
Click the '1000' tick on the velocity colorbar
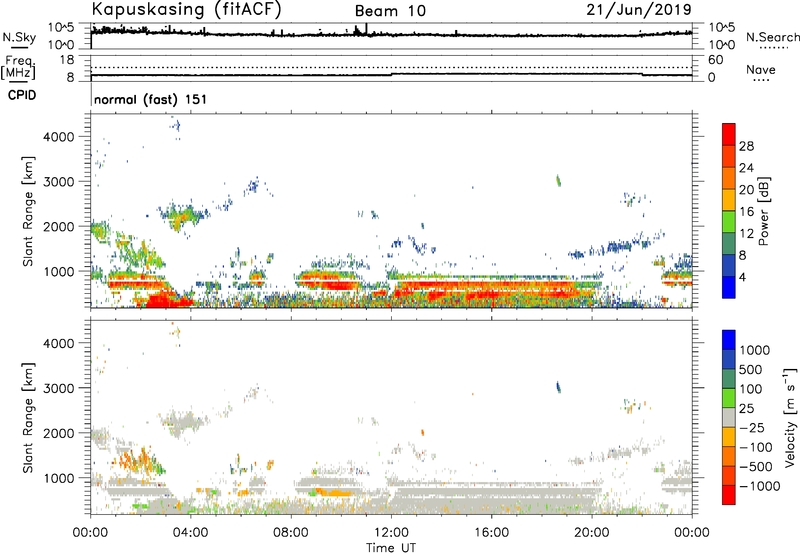pos(755,350)
